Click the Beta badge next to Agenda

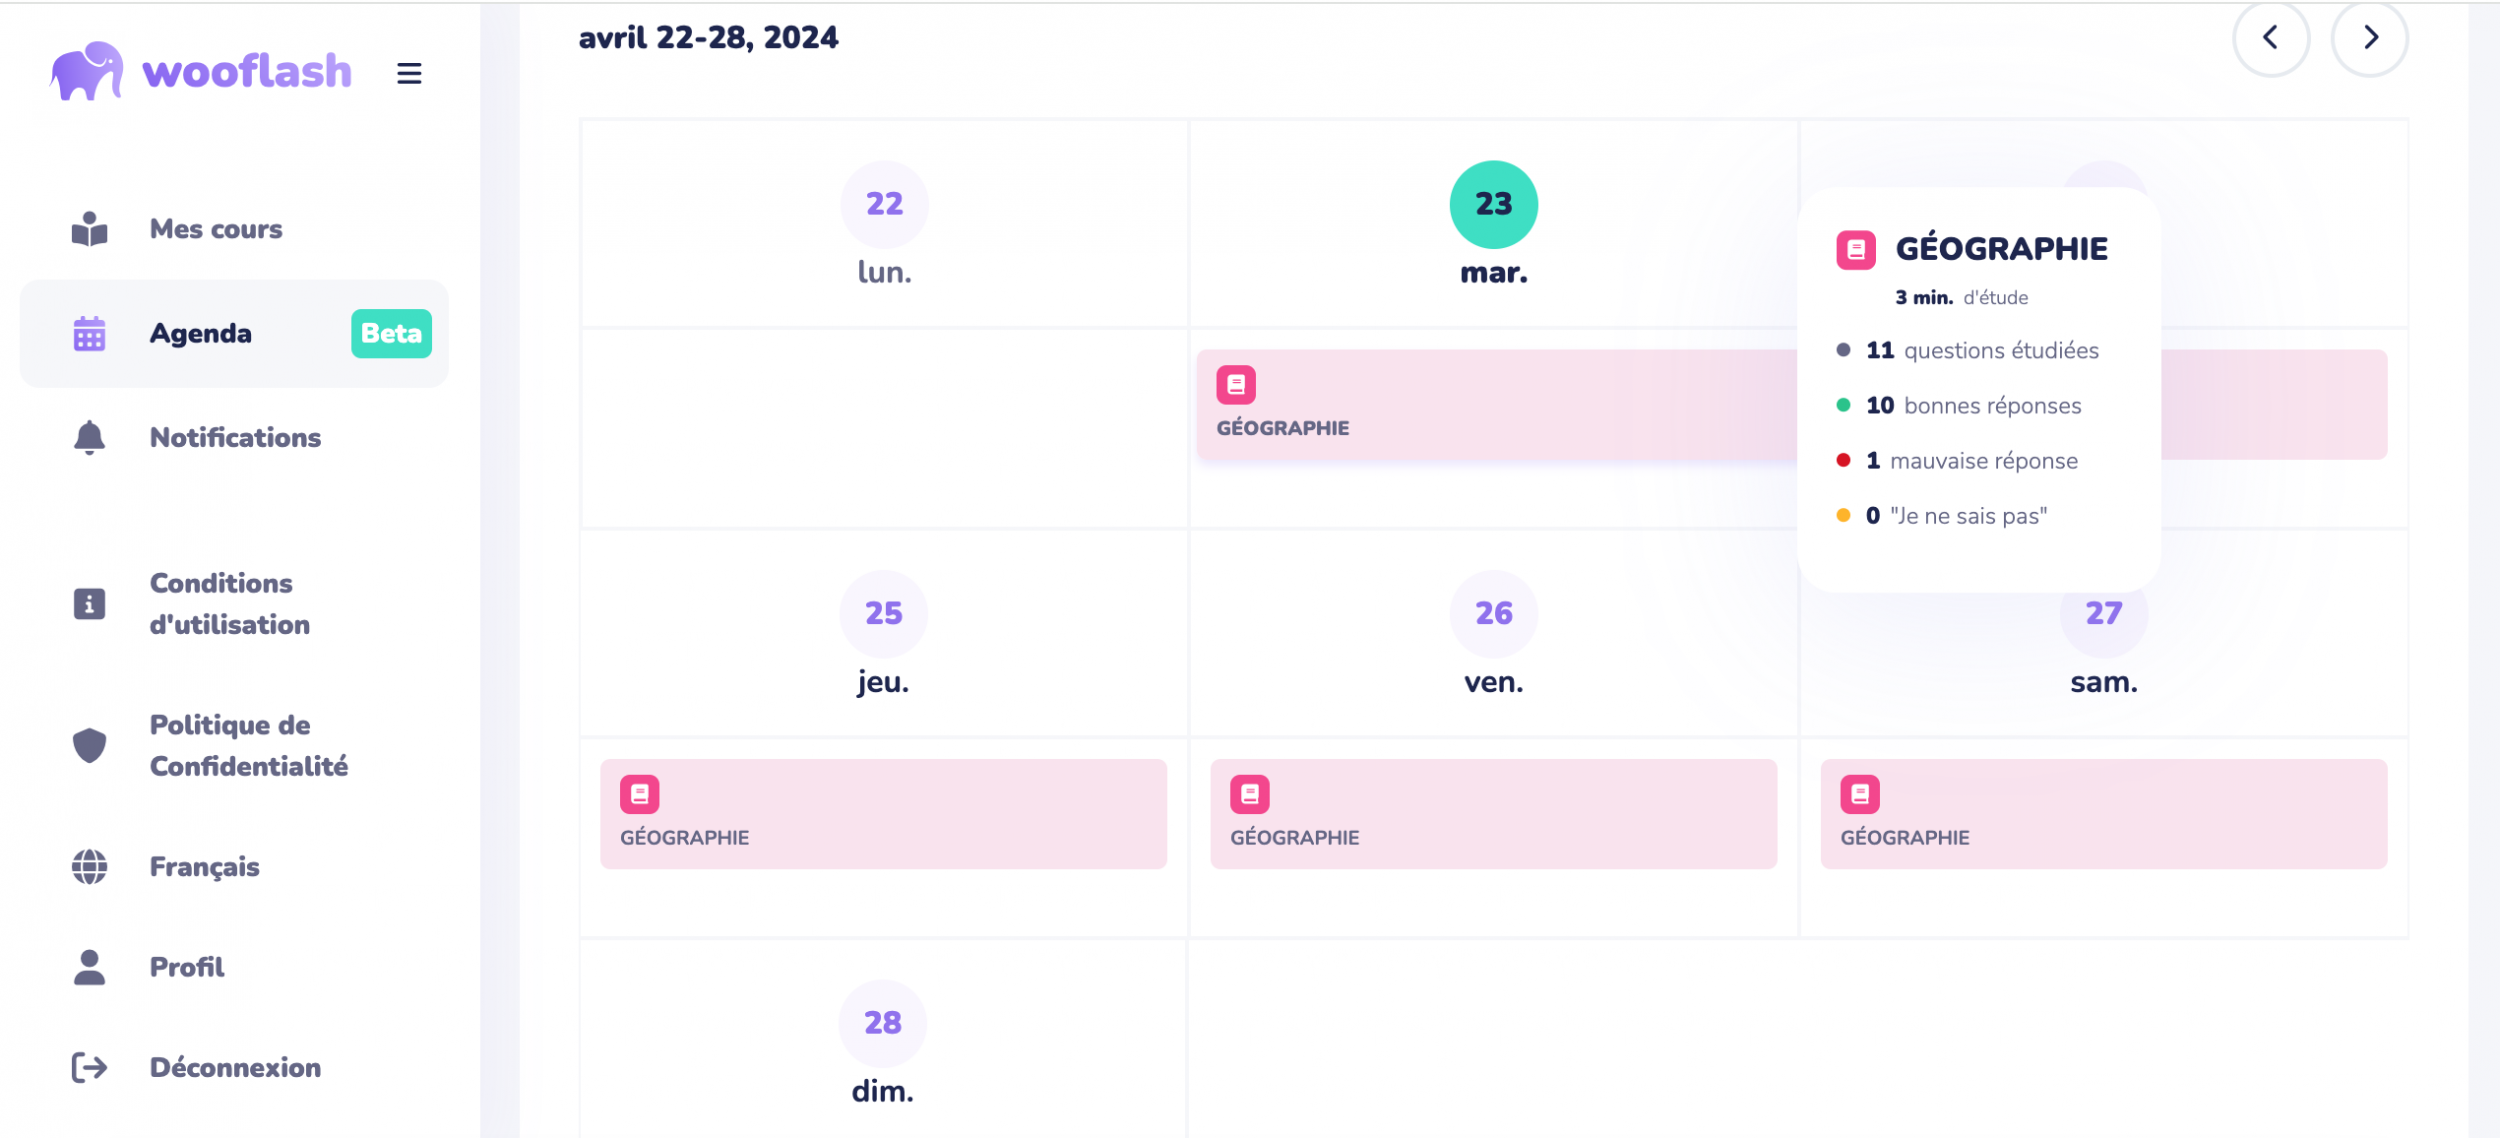point(391,334)
